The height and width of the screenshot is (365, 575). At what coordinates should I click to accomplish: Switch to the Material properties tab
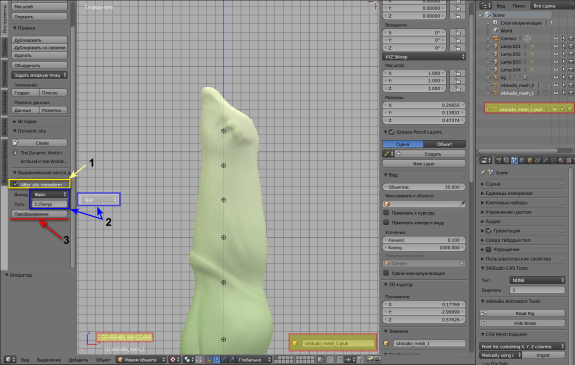(x=561, y=160)
